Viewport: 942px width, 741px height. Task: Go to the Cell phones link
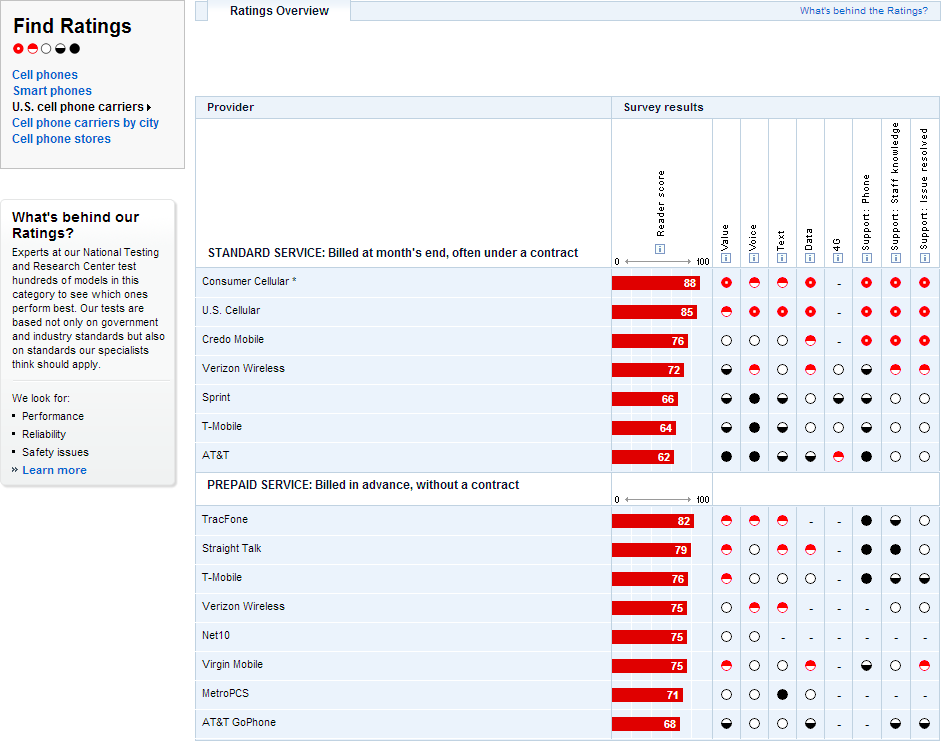(x=45, y=75)
